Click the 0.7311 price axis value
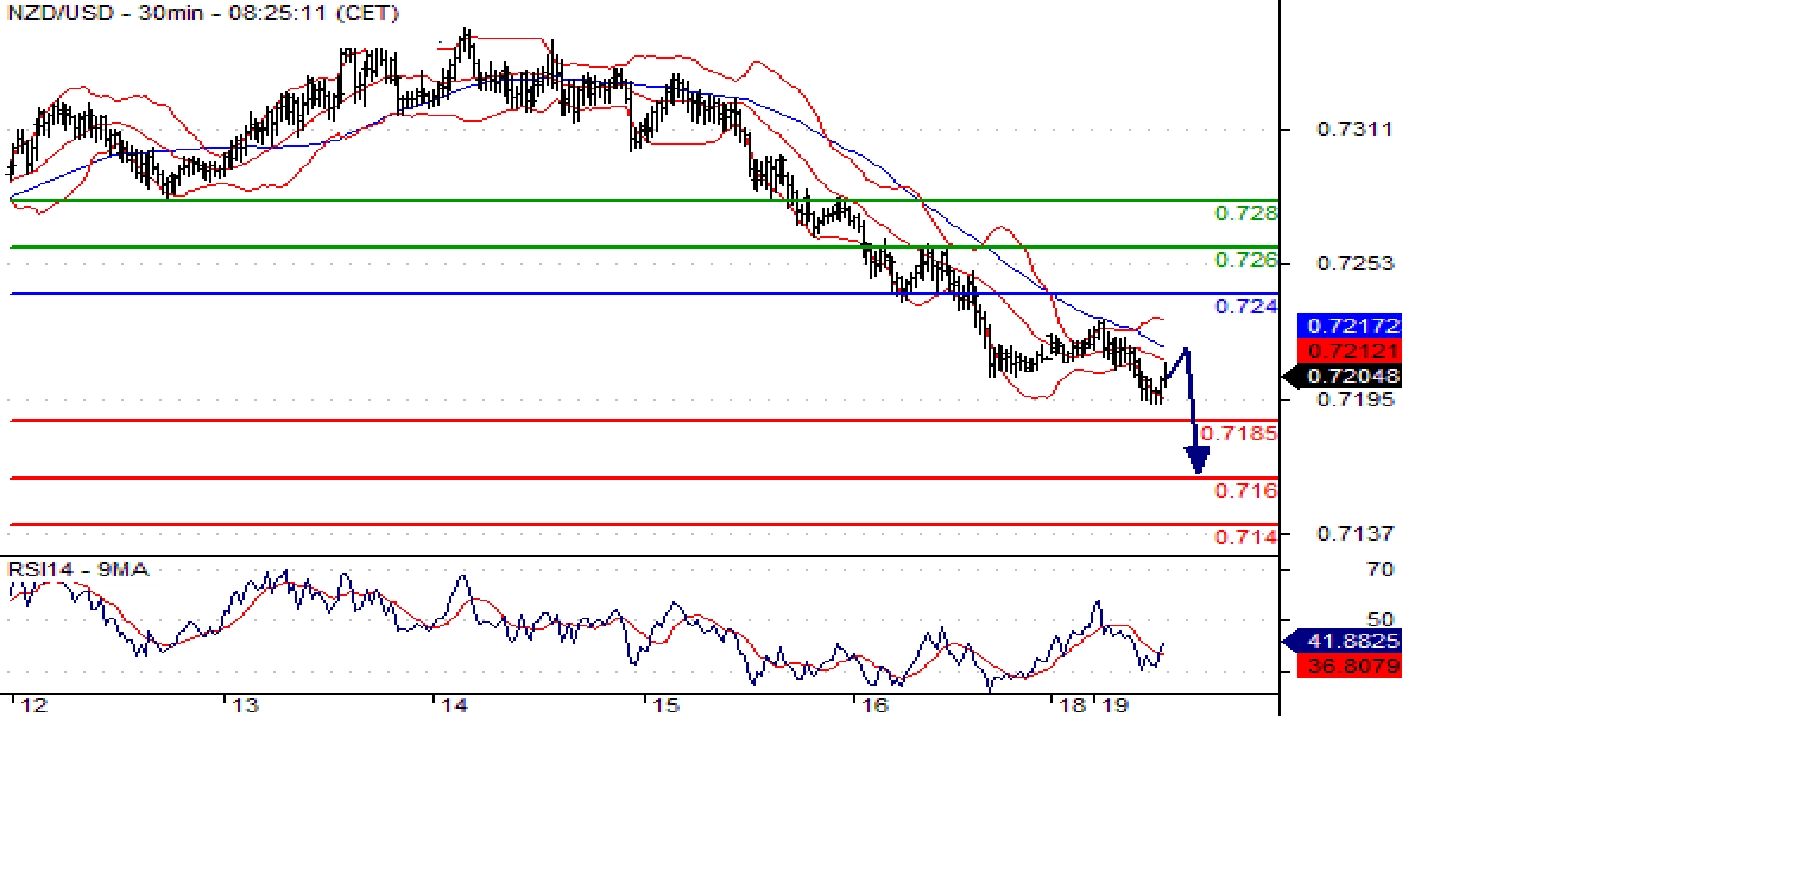 pos(1354,129)
